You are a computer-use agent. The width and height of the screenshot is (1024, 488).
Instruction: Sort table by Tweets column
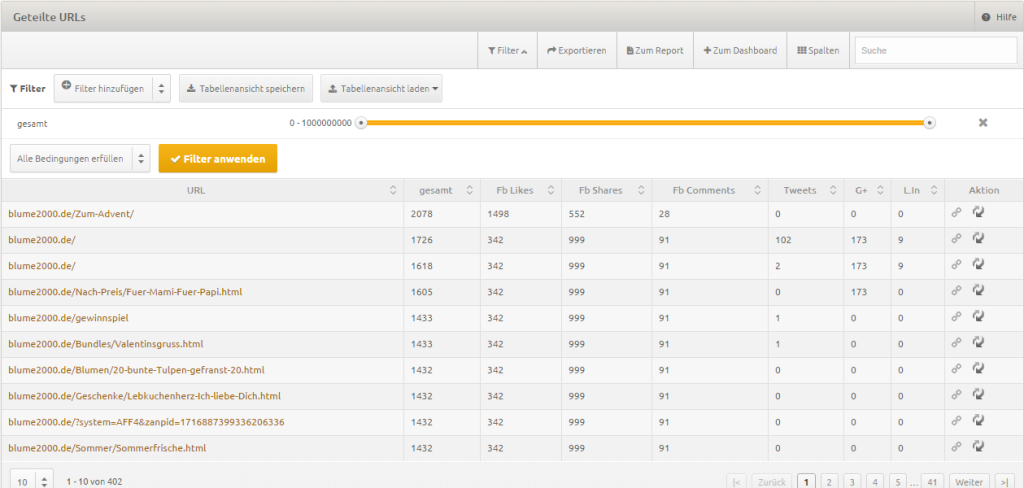click(806, 190)
